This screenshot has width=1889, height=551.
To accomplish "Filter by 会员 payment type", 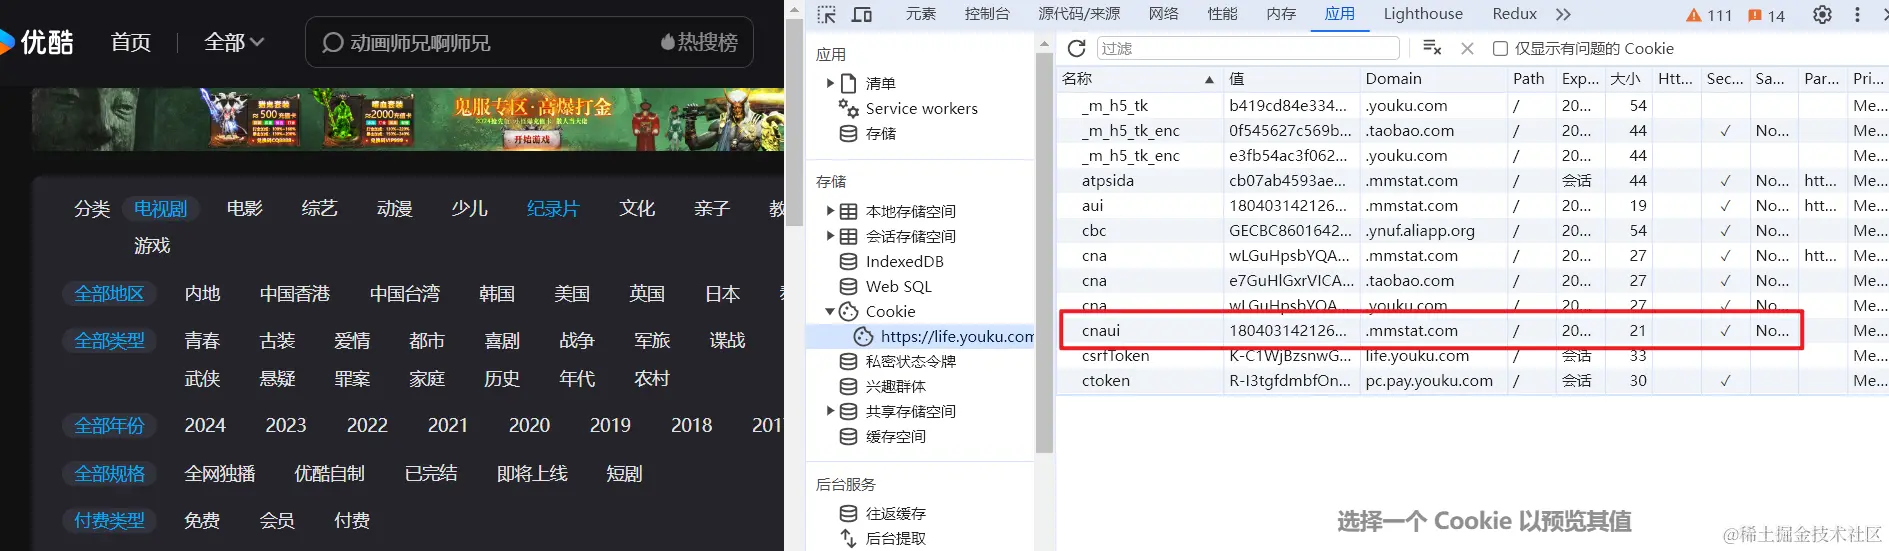I will pyautogui.click(x=277, y=521).
